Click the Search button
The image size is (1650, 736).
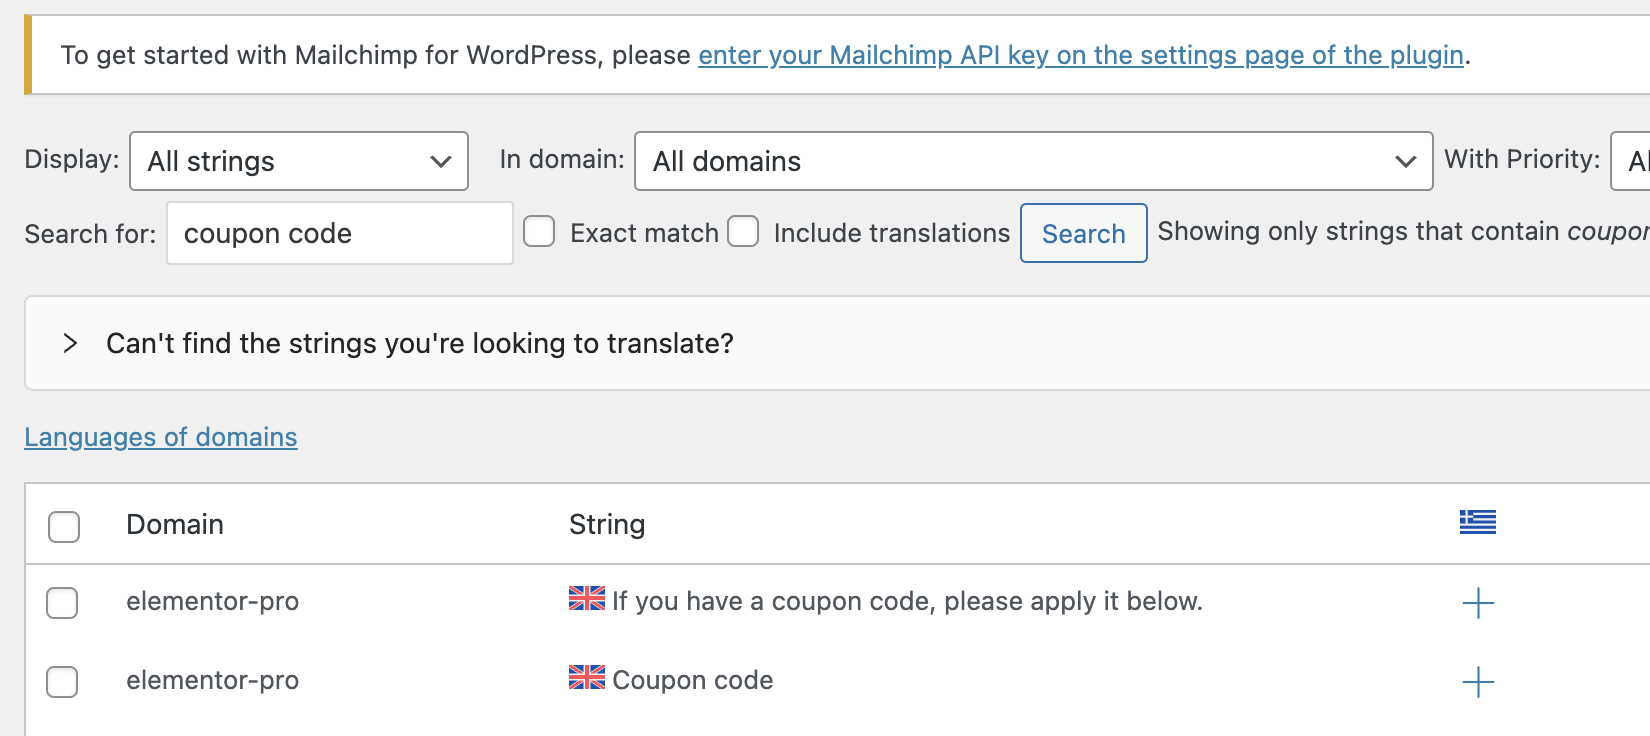pyautogui.click(x=1084, y=233)
